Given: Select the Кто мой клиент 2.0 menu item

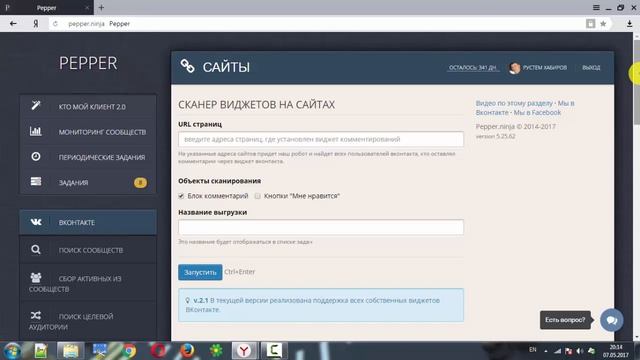Looking at the screenshot, I should coord(88,107).
